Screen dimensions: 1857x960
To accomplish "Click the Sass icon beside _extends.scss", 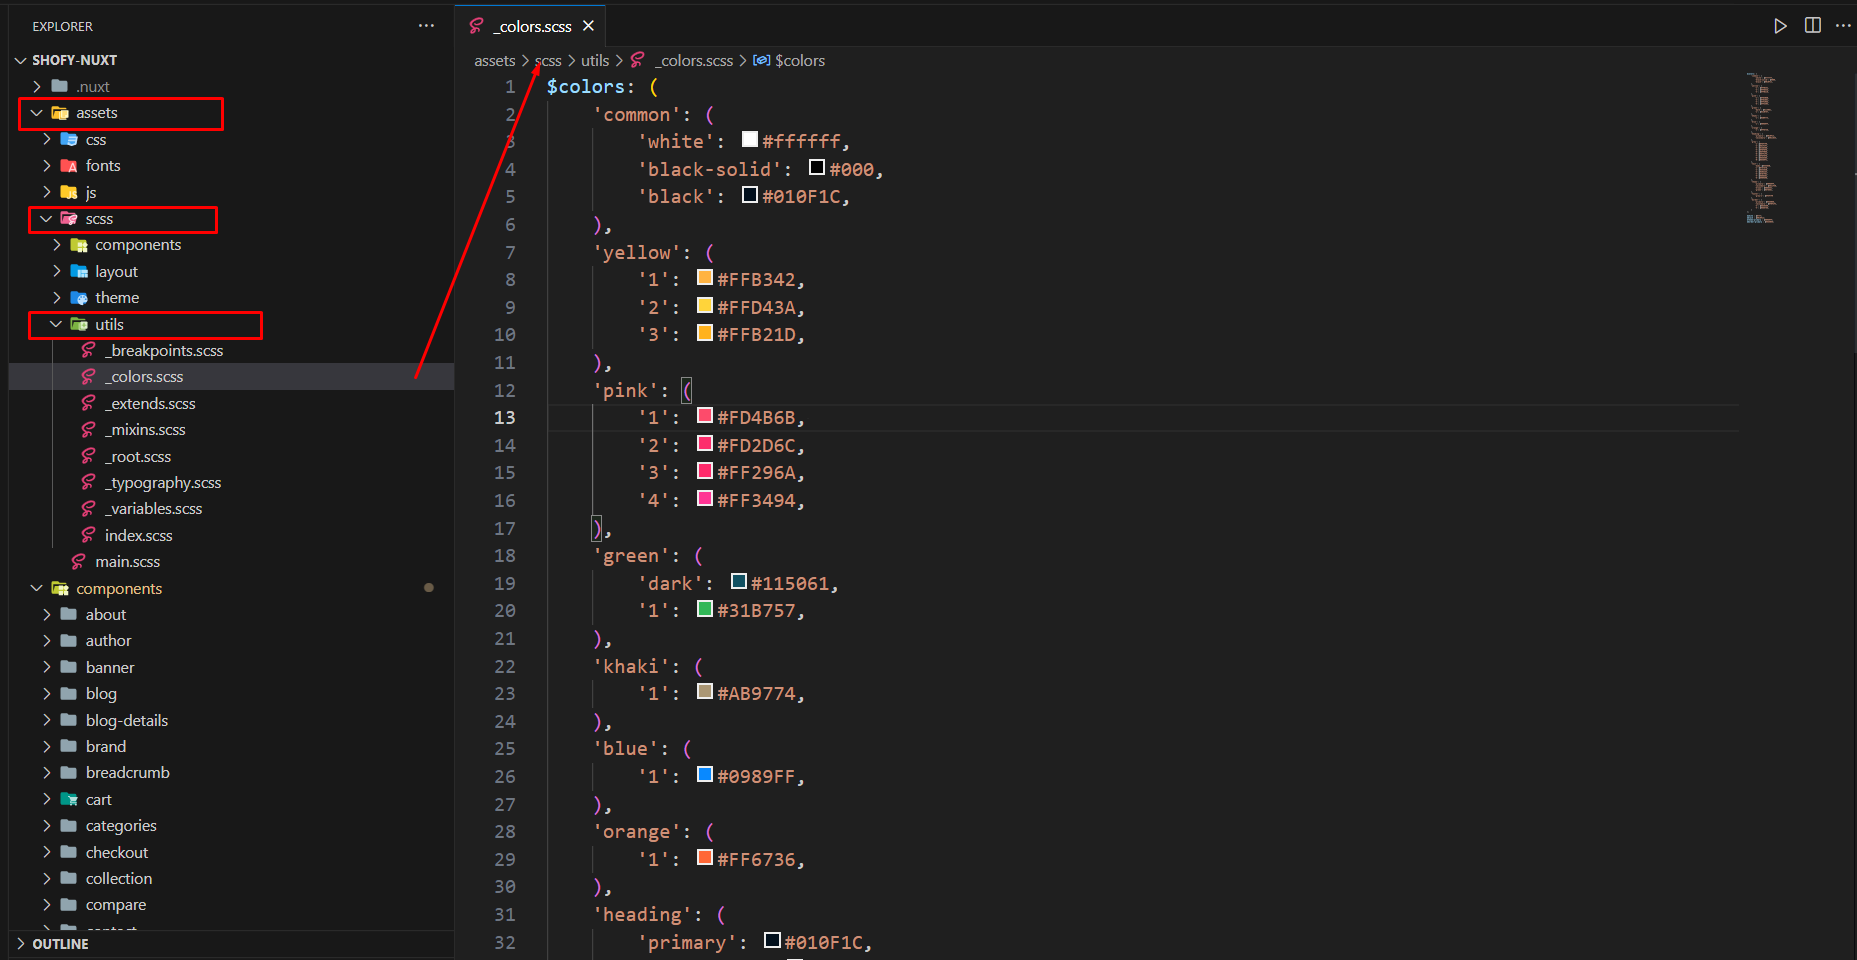I will tap(89, 403).
